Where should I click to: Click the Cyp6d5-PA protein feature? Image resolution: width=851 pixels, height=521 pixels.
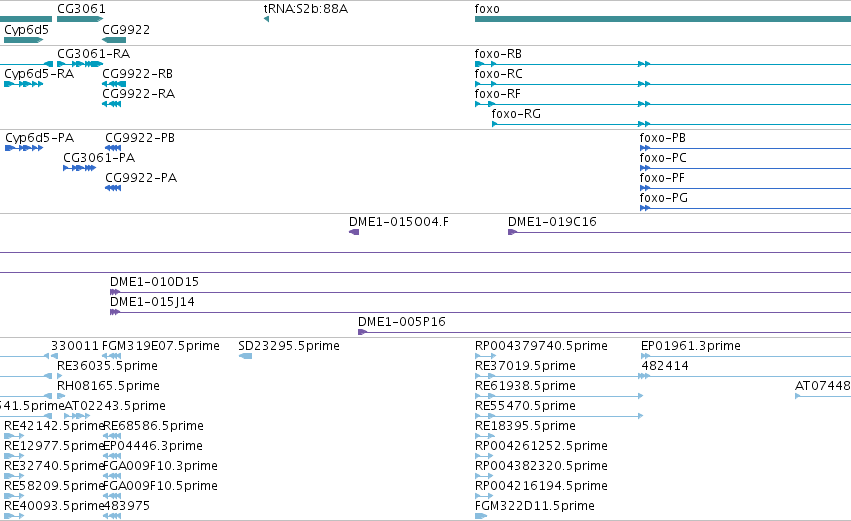click(24, 148)
